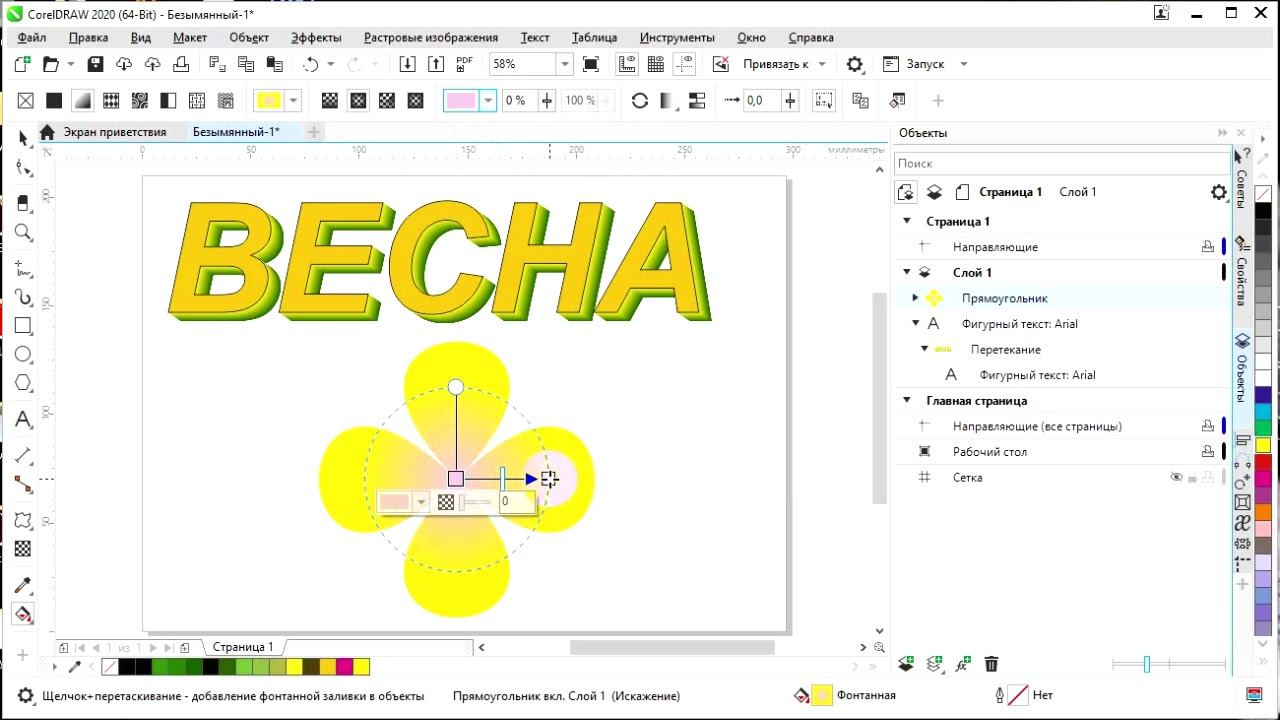
Task: Toggle visibility eye icon for Сетка
Action: pyautogui.click(x=1176, y=478)
